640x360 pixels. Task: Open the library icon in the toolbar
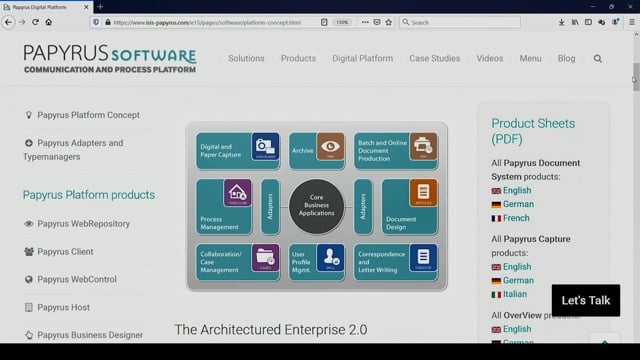pos(575,22)
